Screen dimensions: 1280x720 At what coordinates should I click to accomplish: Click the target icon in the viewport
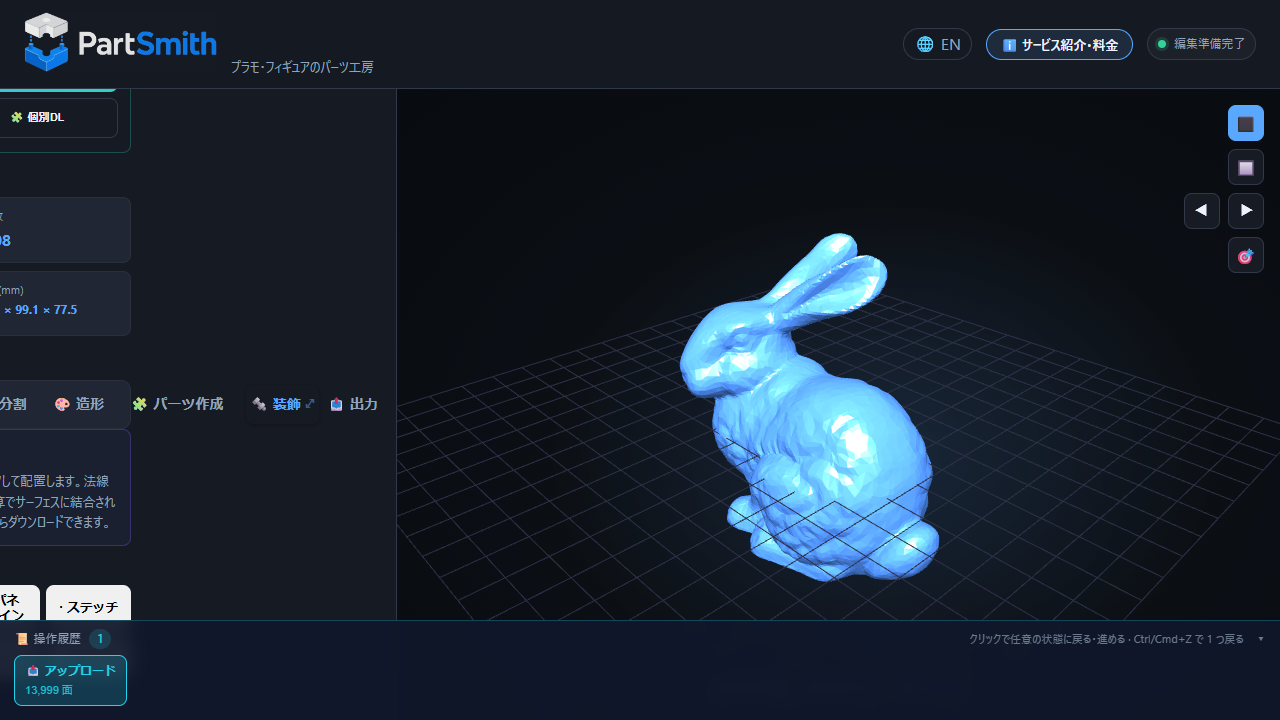tap(1246, 255)
